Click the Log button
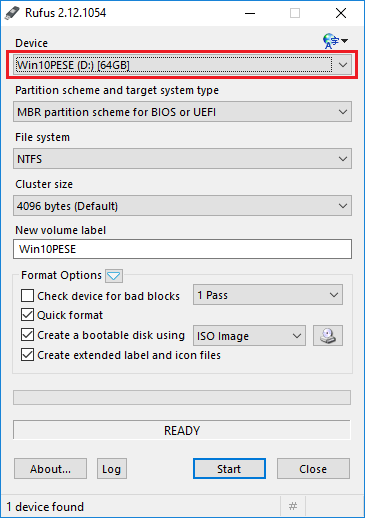 coord(112,469)
